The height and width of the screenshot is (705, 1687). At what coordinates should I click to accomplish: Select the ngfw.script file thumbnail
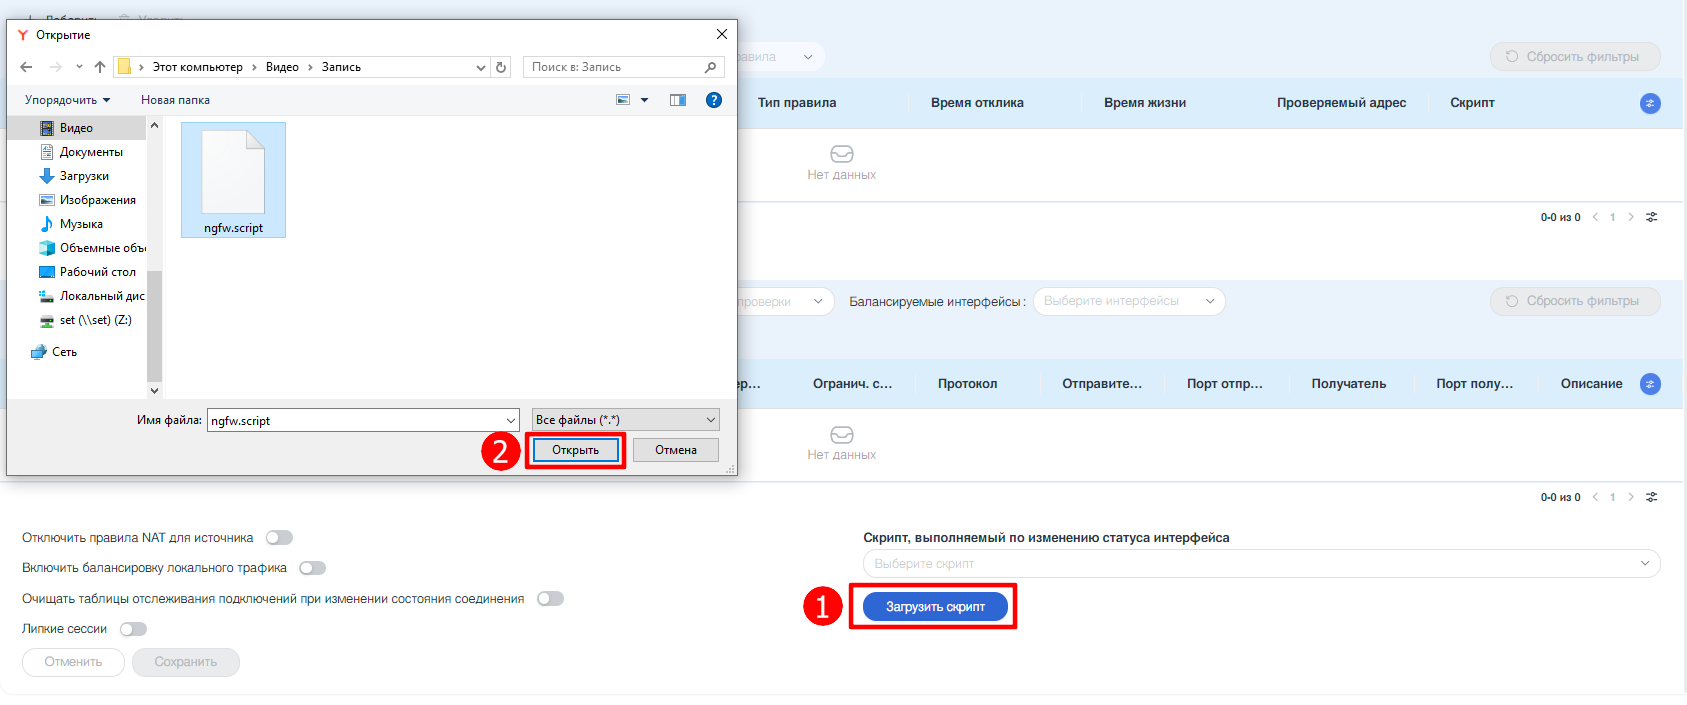pyautogui.click(x=233, y=180)
